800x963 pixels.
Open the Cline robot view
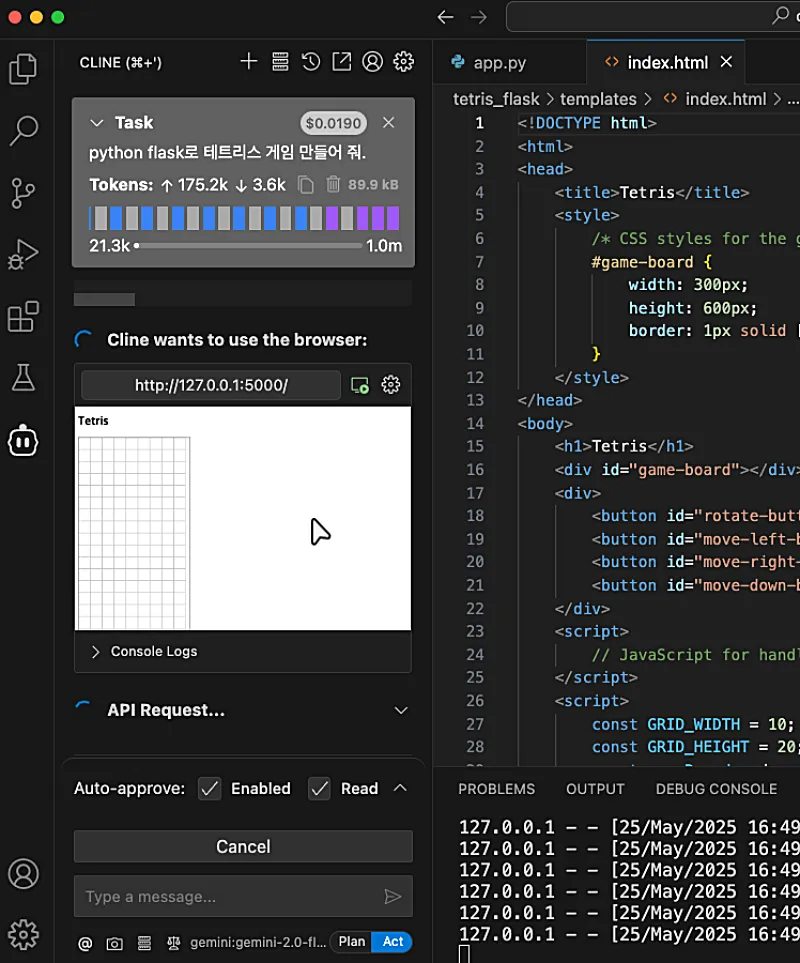pyautogui.click(x=23, y=440)
